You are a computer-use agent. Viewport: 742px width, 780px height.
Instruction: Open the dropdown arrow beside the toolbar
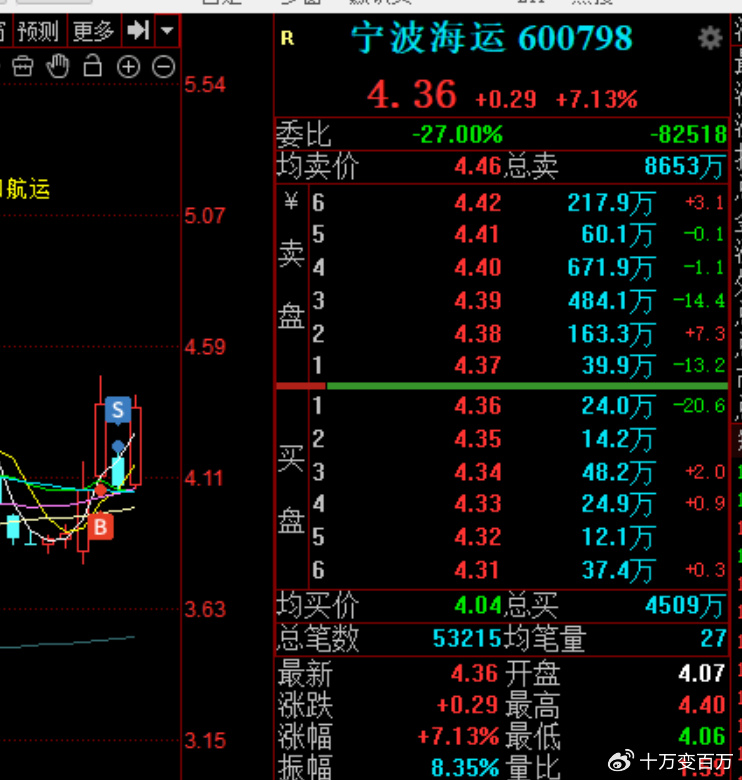click(x=166, y=32)
